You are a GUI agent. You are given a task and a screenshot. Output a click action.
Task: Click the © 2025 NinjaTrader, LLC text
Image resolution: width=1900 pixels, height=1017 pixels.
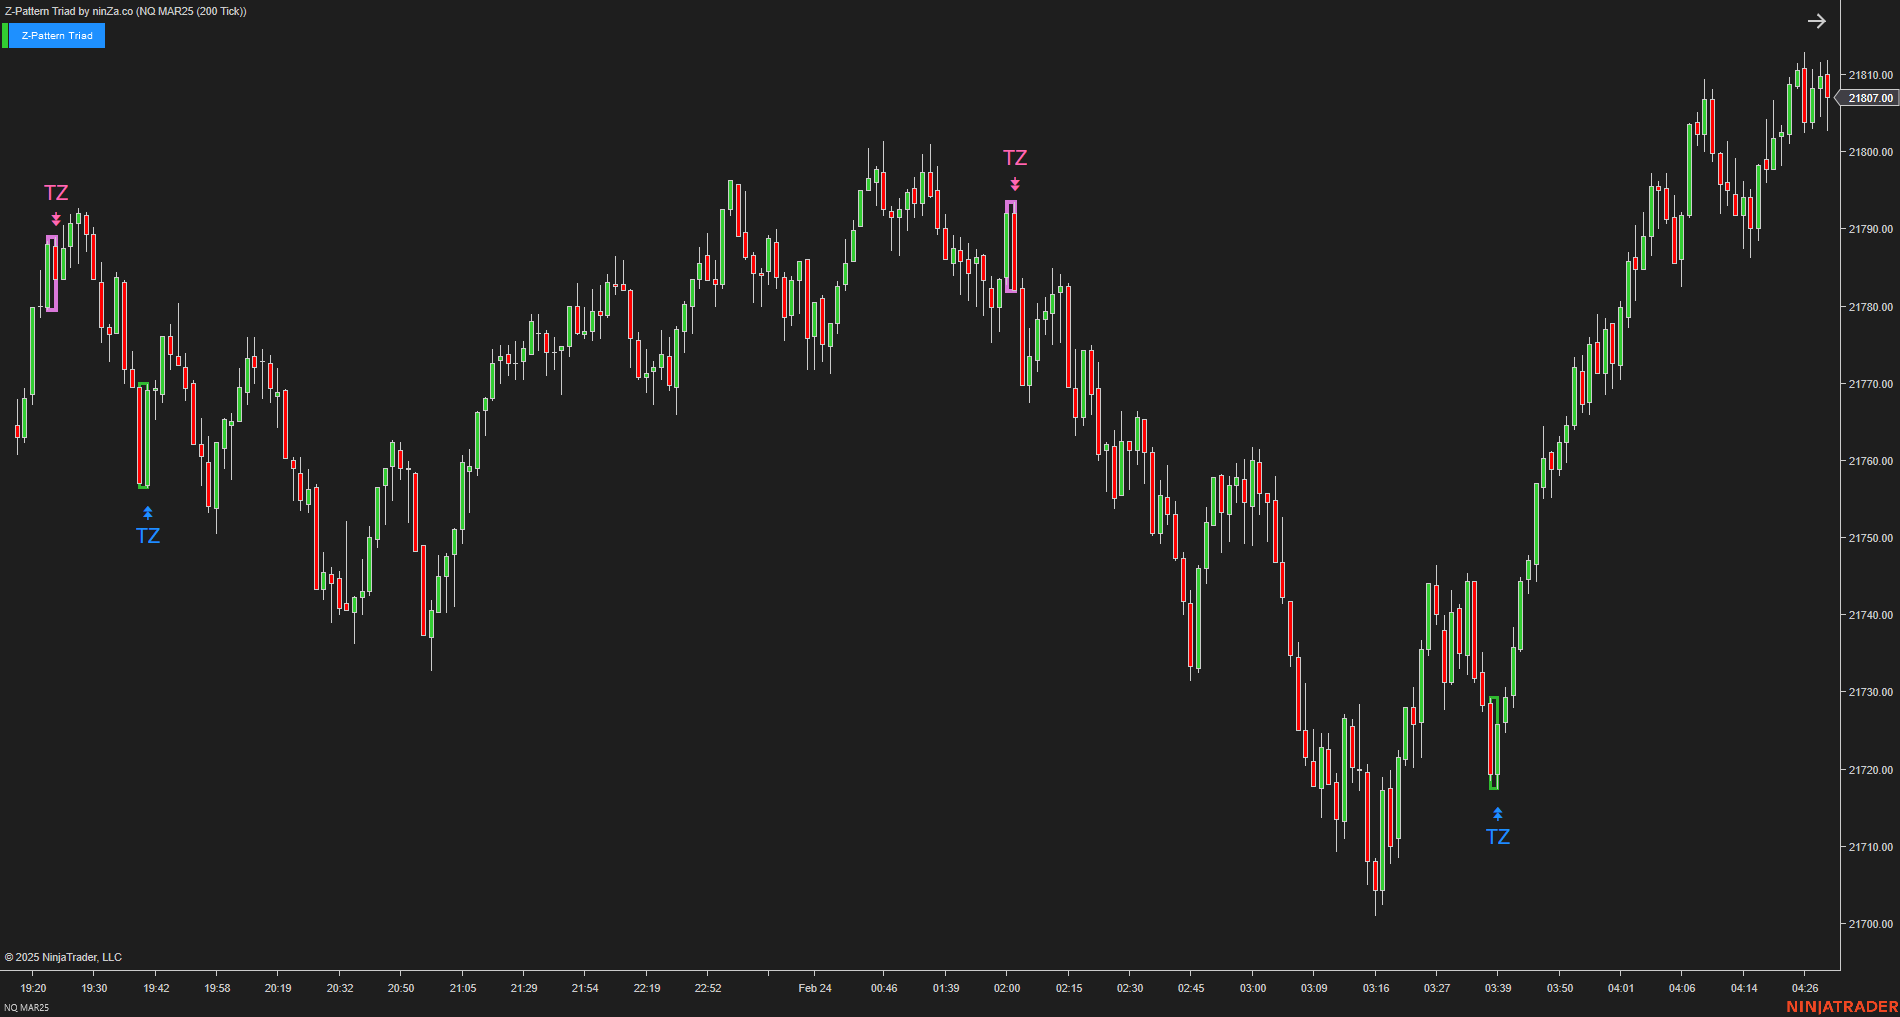point(64,957)
